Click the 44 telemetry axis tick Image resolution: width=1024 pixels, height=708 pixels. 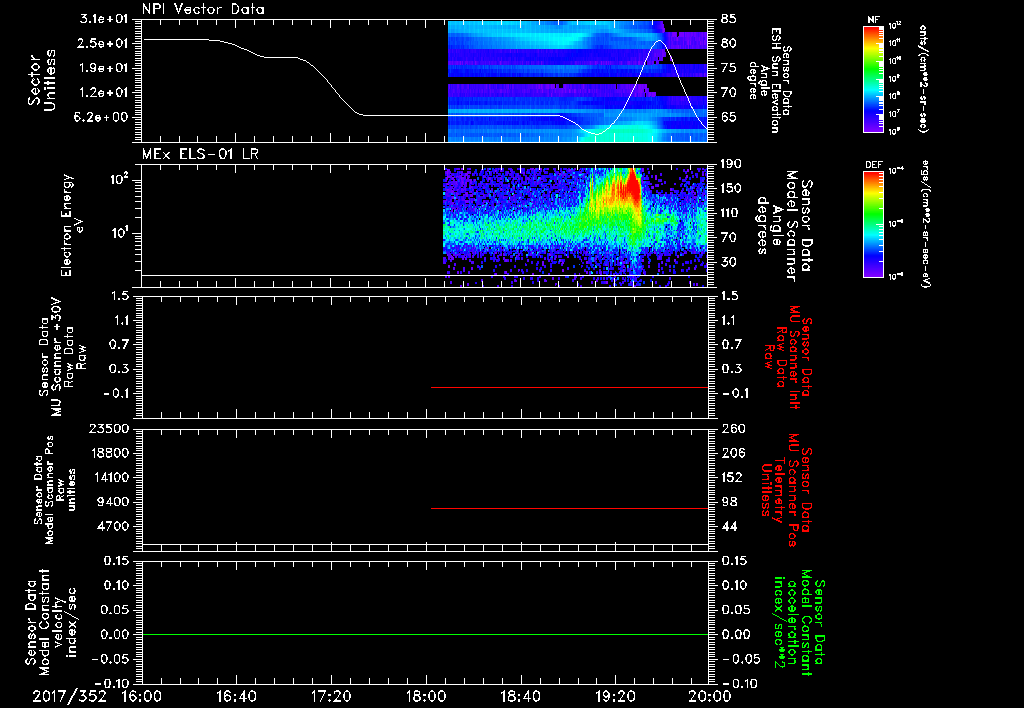[729, 526]
